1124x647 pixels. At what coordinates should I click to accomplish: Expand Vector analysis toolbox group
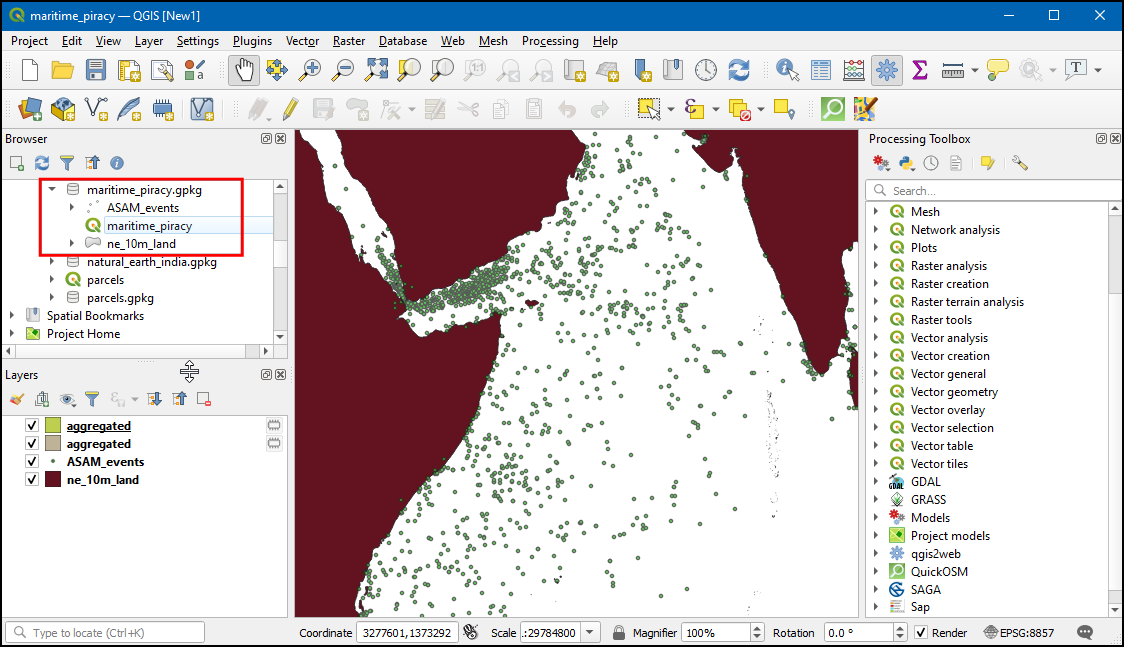876,337
